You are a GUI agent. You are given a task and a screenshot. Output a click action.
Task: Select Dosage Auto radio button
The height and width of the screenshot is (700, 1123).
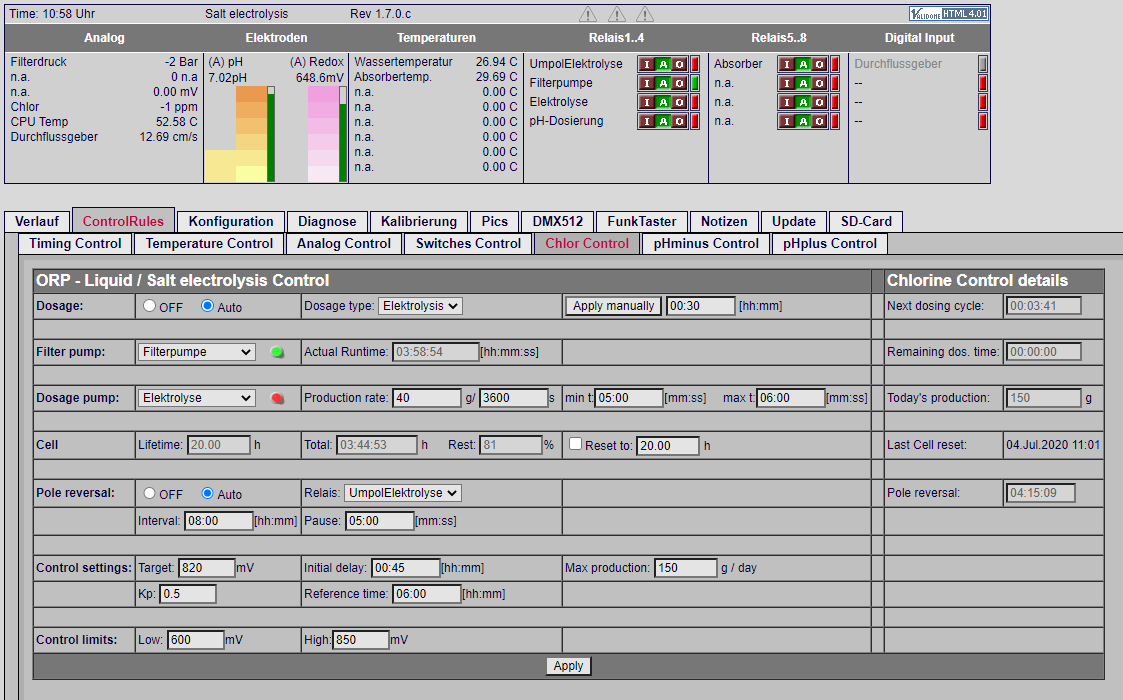(x=208, y=305)
